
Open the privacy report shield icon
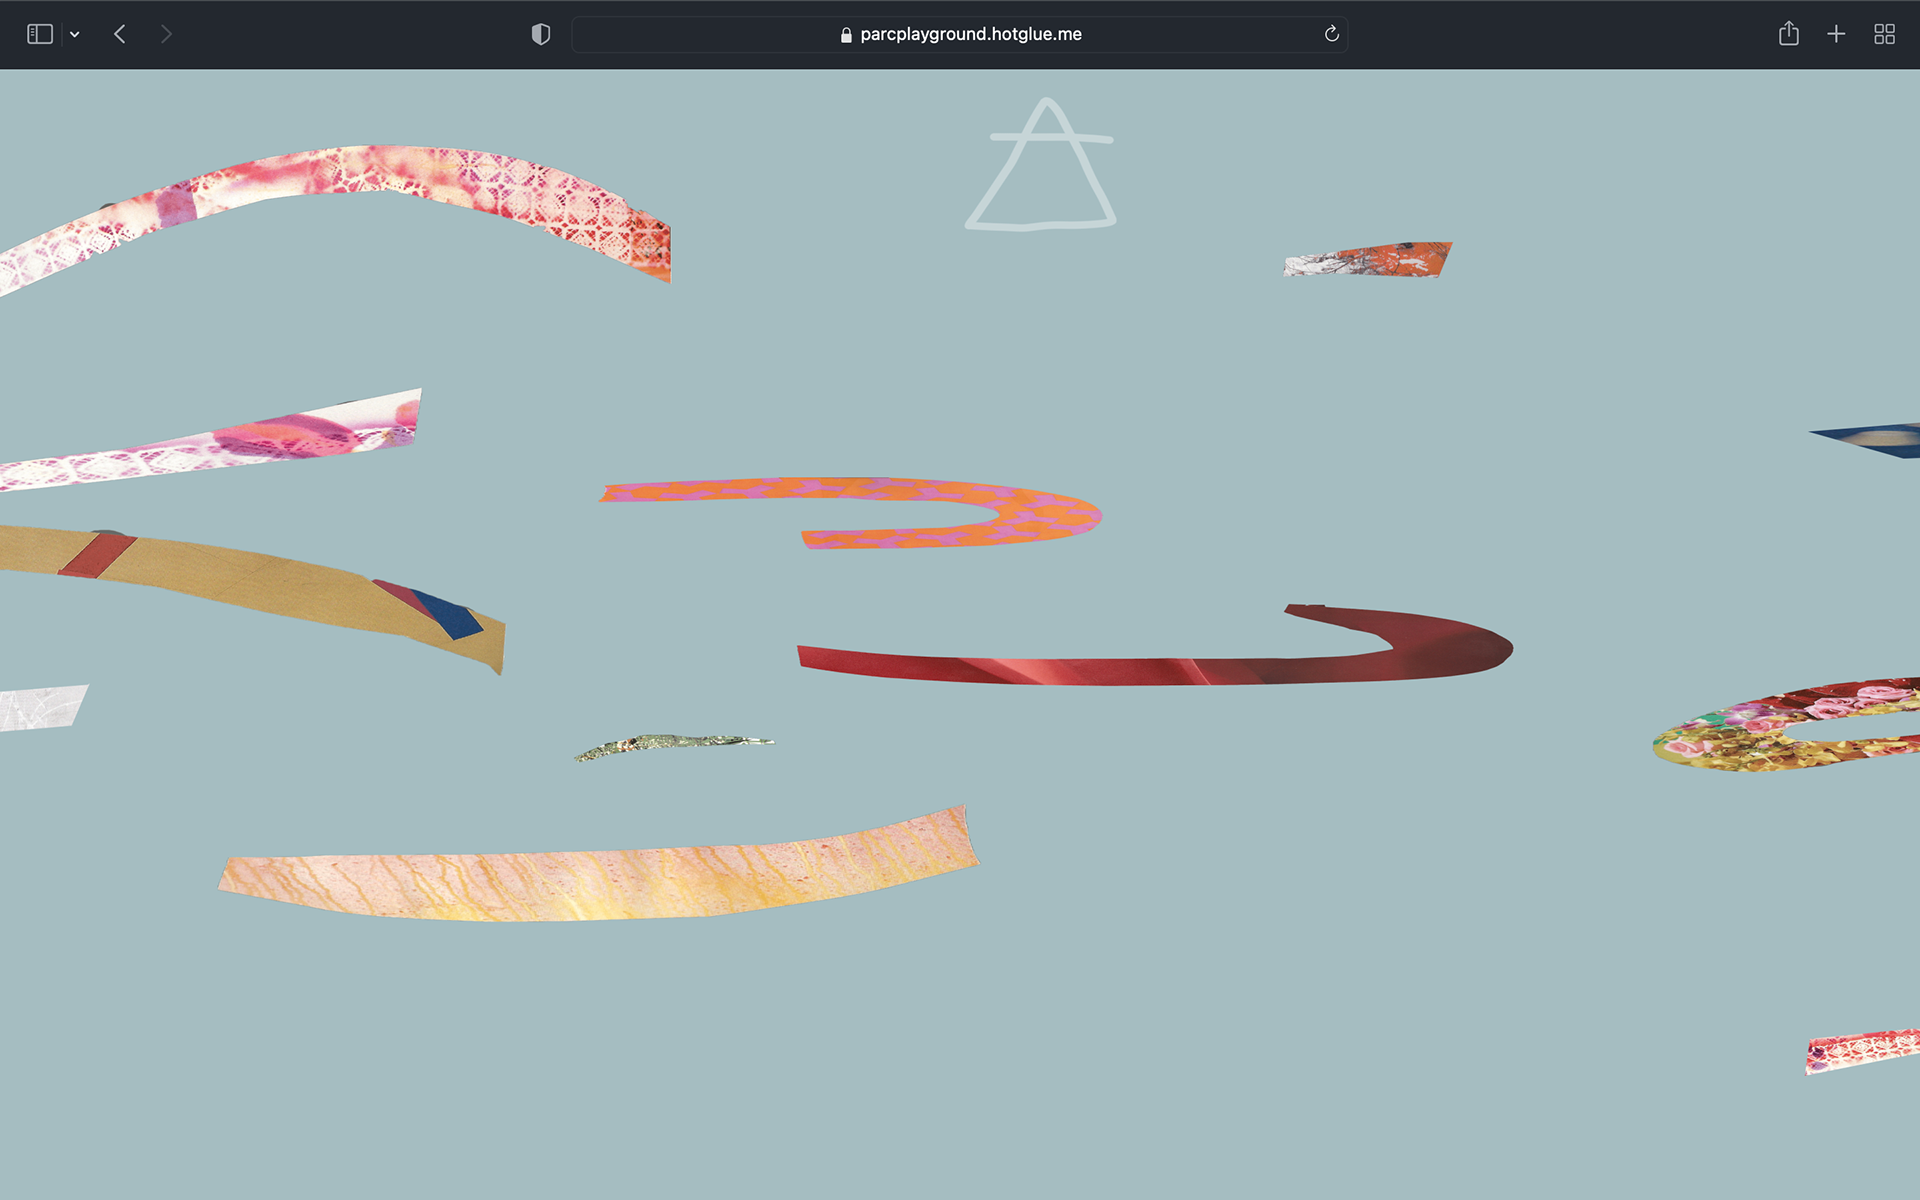pyautogui.click(x=540, y=34)
